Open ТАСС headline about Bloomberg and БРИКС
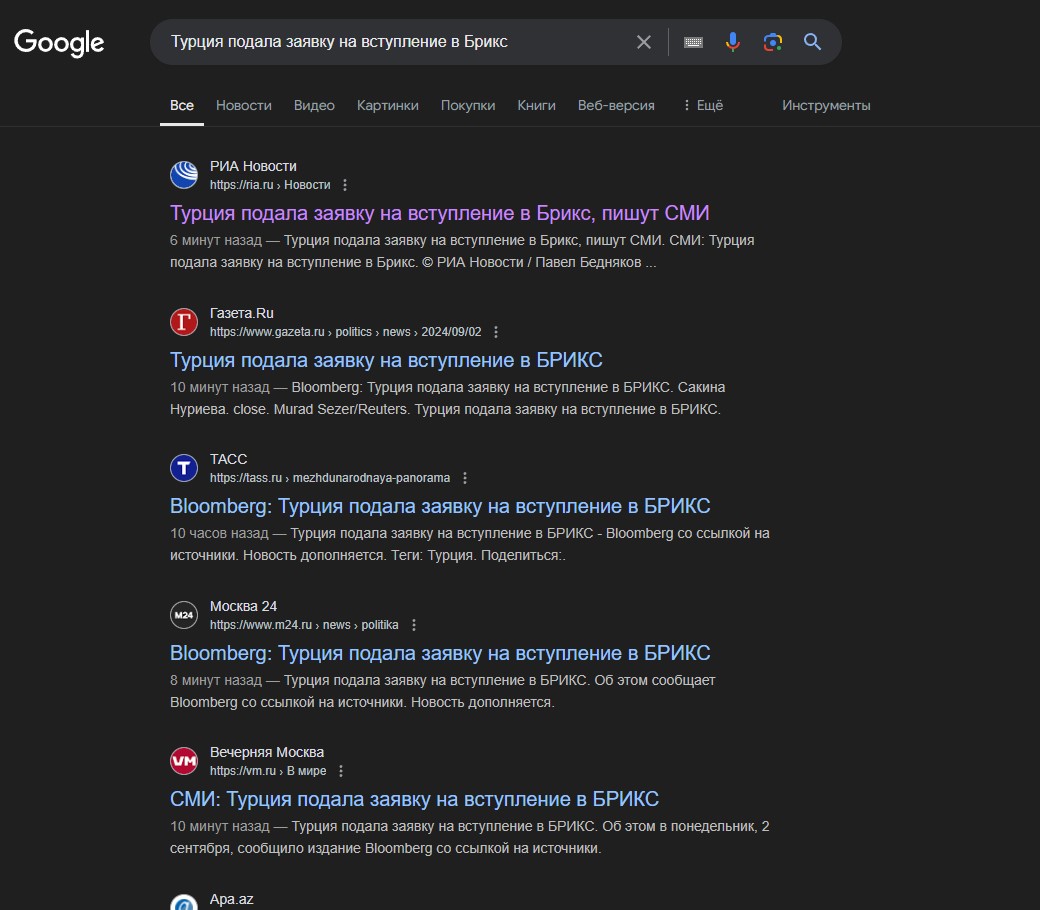 (440, 506)
